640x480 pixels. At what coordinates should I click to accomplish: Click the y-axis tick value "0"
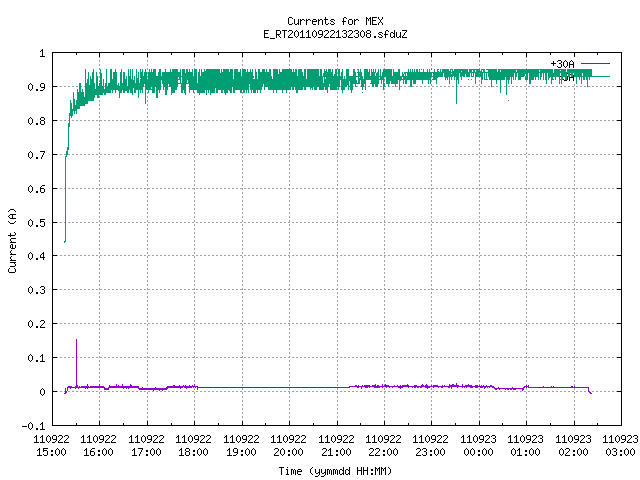click(42, 392)
